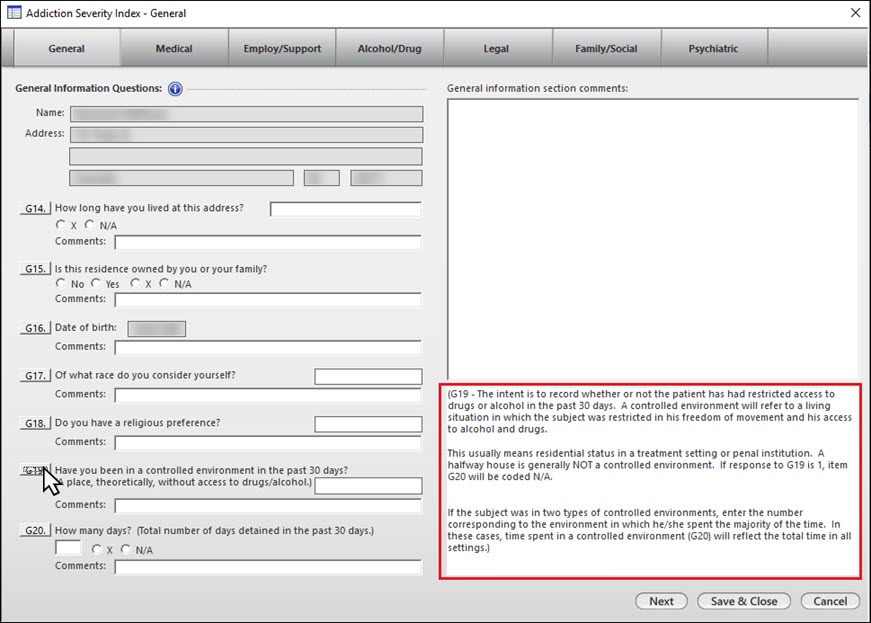Screen dimensions: 871x623
Task: Click the Addiction Severity Index title bar icon
Action: [x=14, y=13]
